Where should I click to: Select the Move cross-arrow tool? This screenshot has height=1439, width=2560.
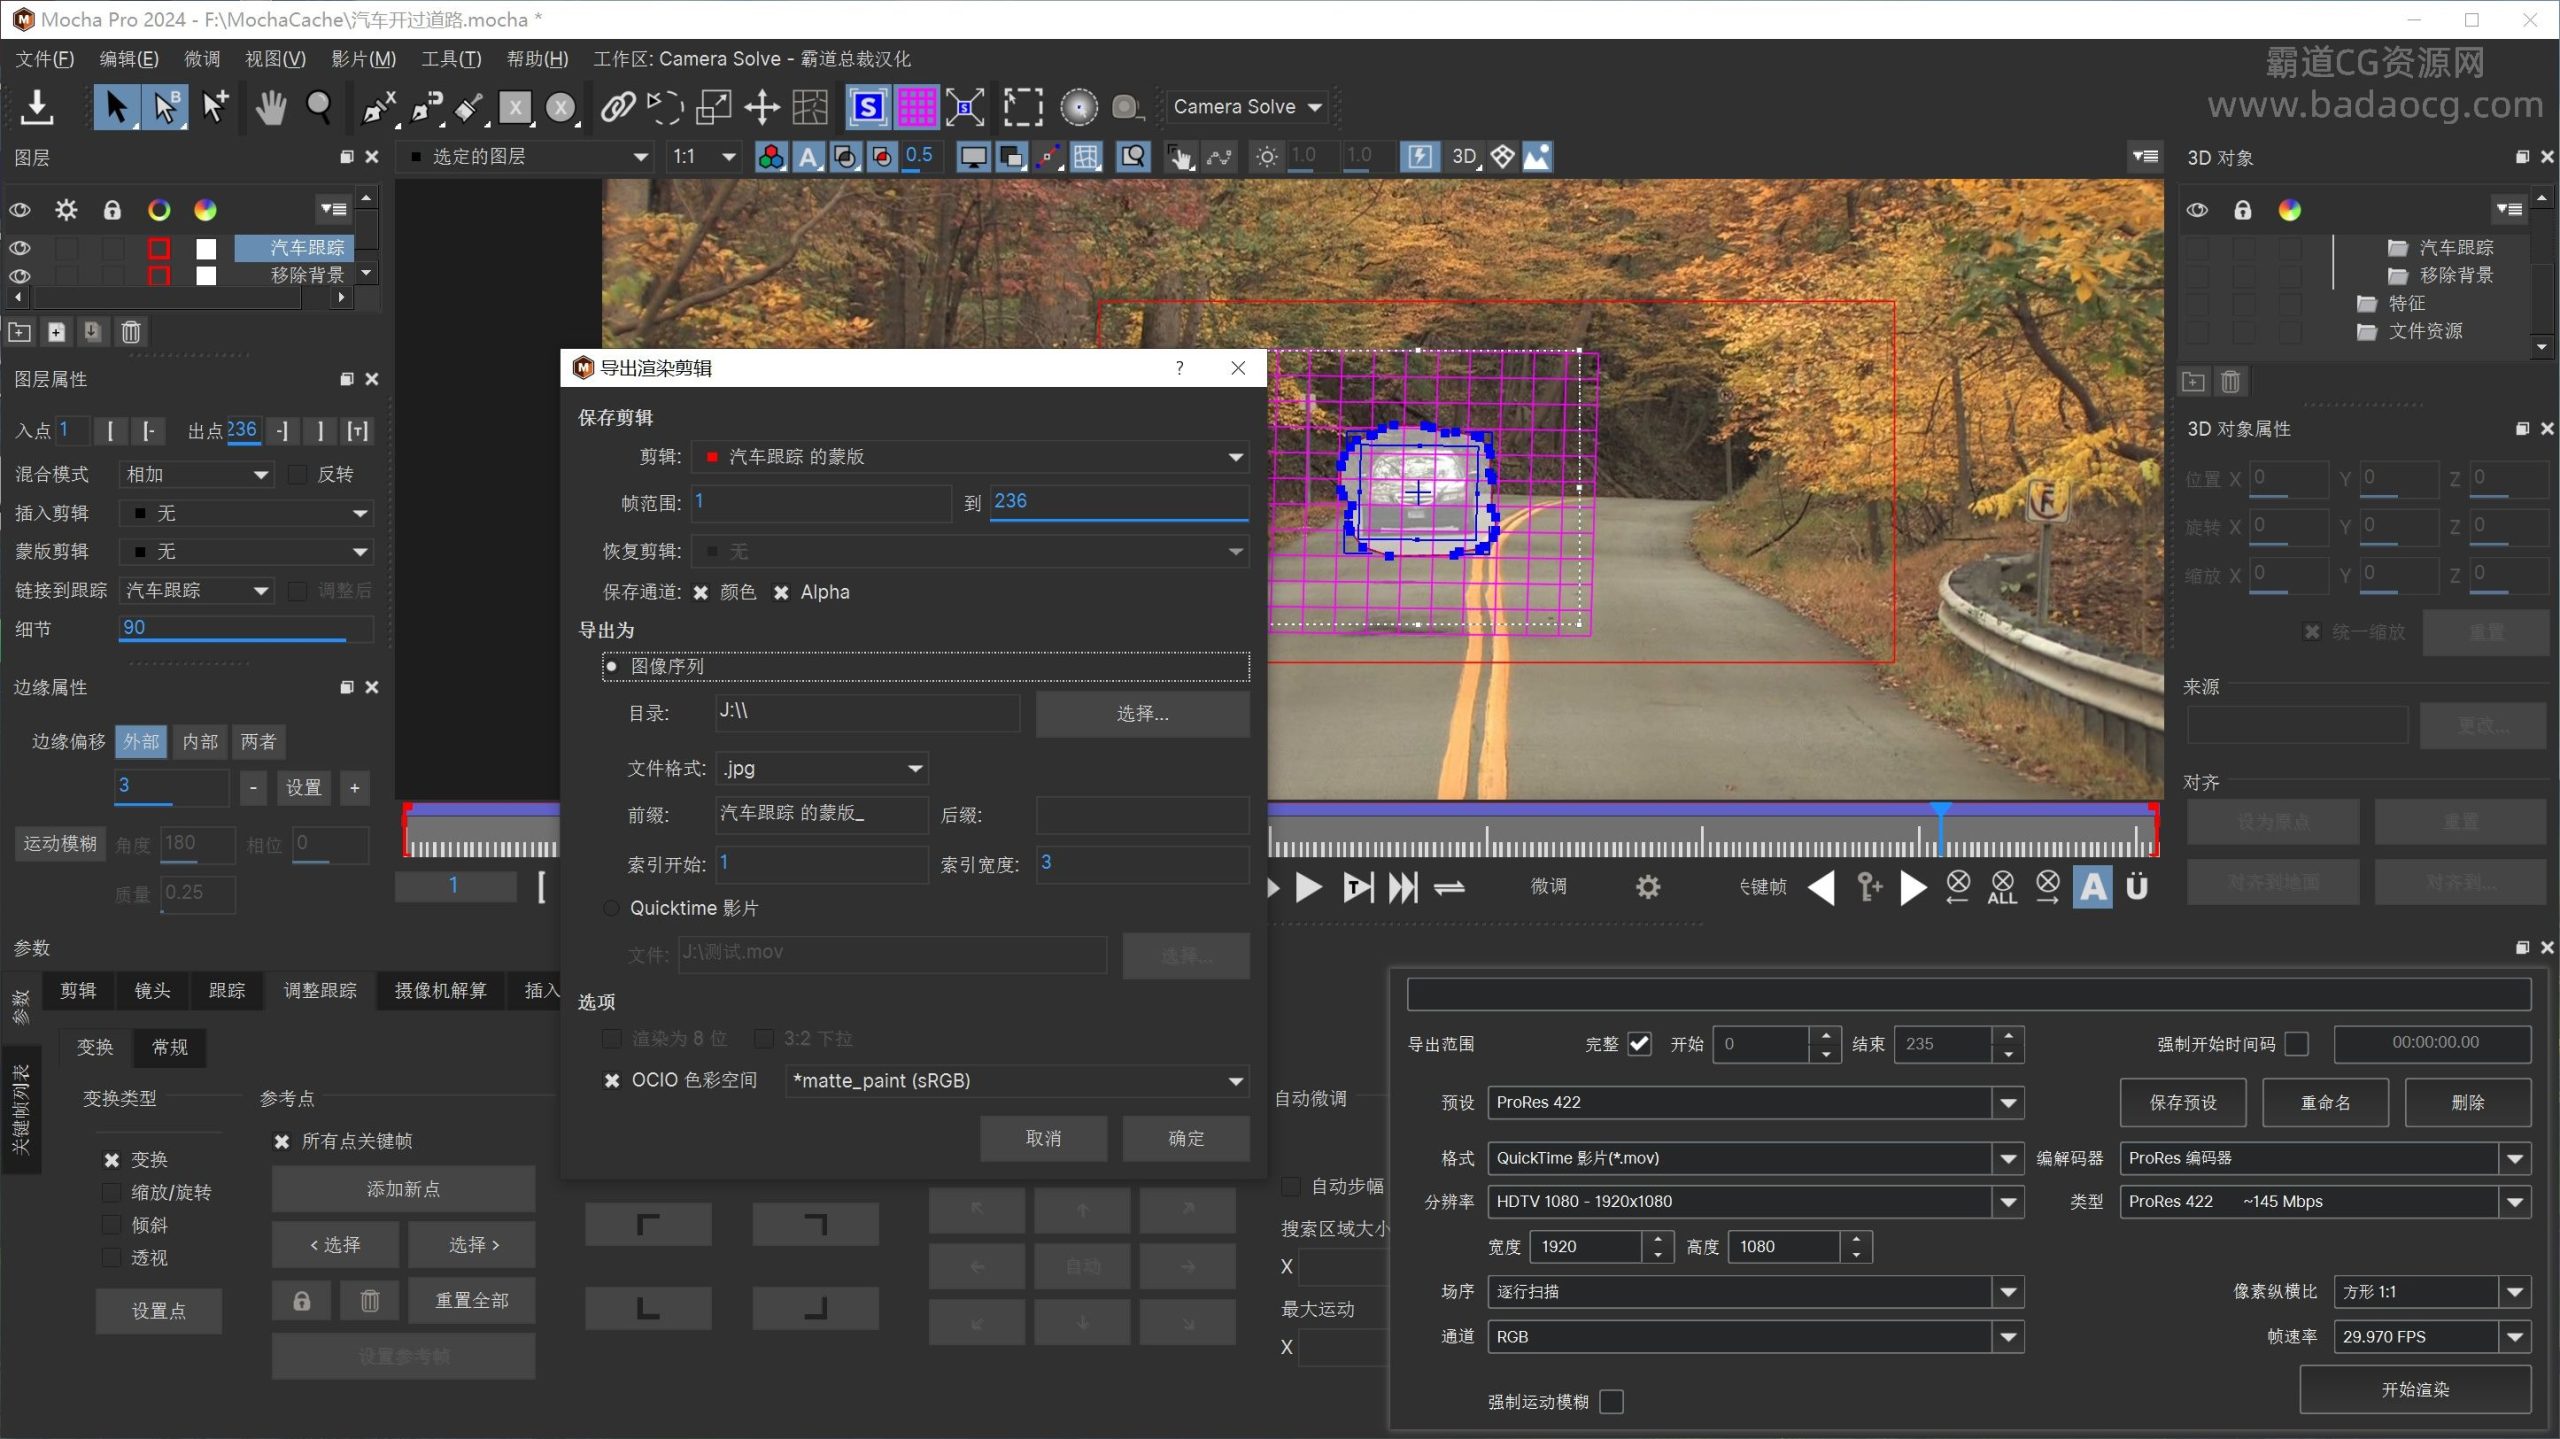coord(762,107)
